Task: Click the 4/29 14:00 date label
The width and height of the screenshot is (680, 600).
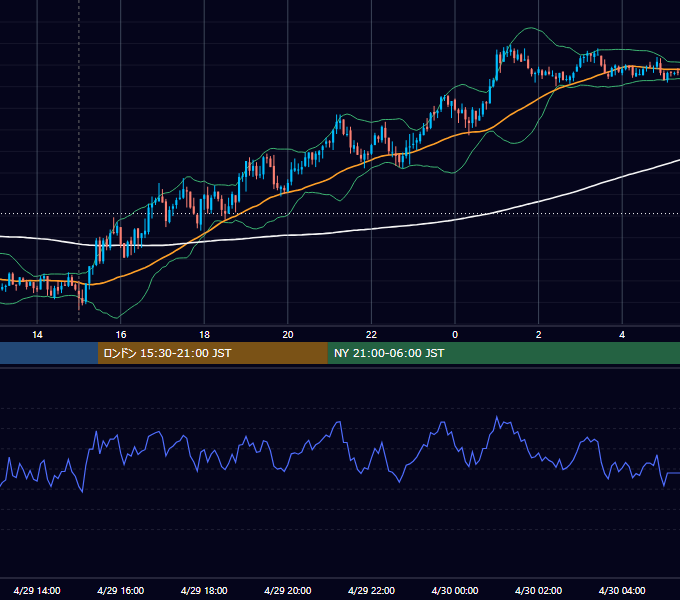Action: 37,590
